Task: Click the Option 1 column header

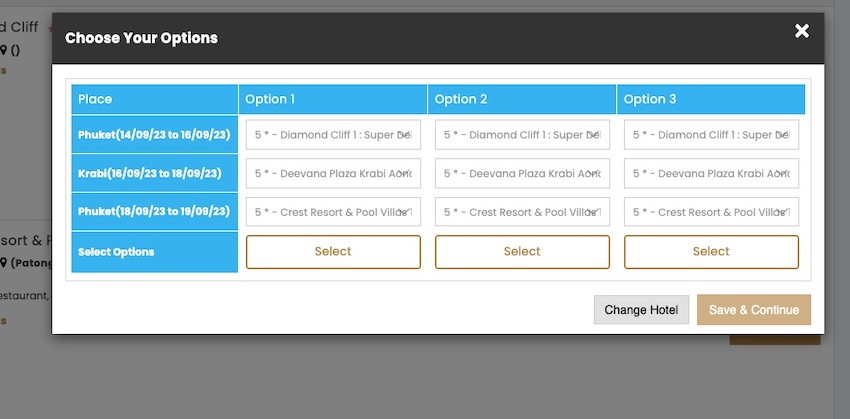Action: pyautogui.click(x=333, y=99)
